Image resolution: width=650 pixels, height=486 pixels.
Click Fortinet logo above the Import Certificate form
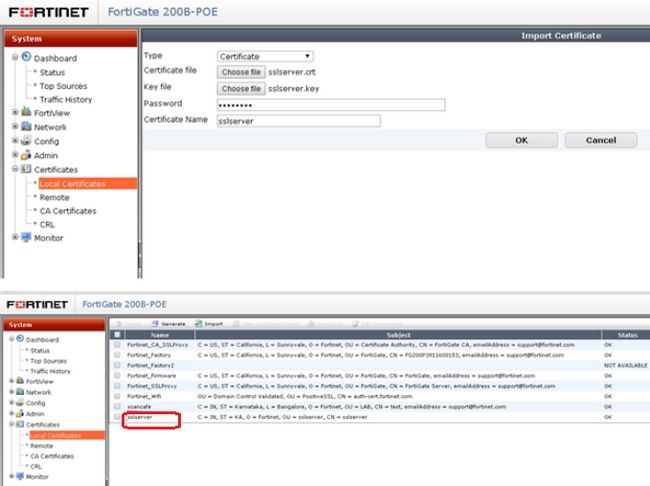(49, 12)
